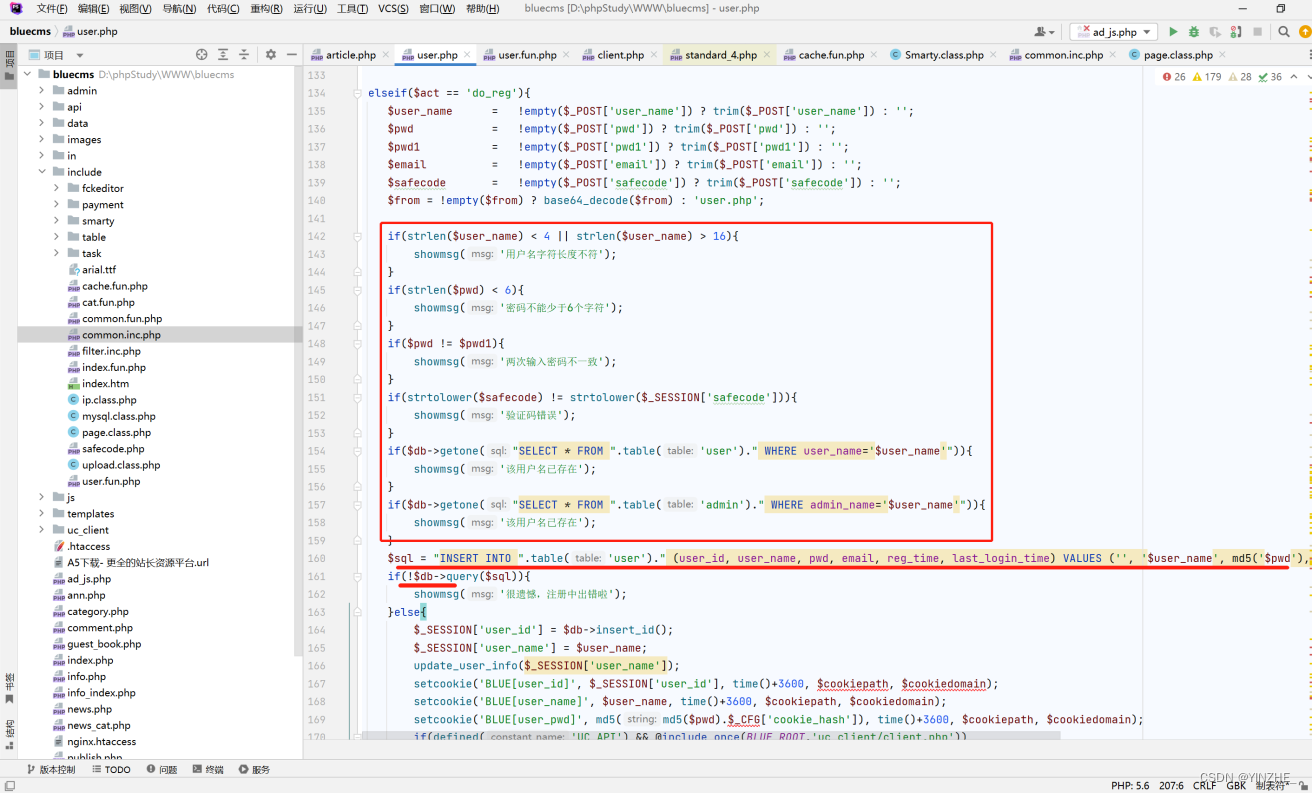Click the Stop square icon
This screenshot has height=793, width=1312.
point(1257,32)
